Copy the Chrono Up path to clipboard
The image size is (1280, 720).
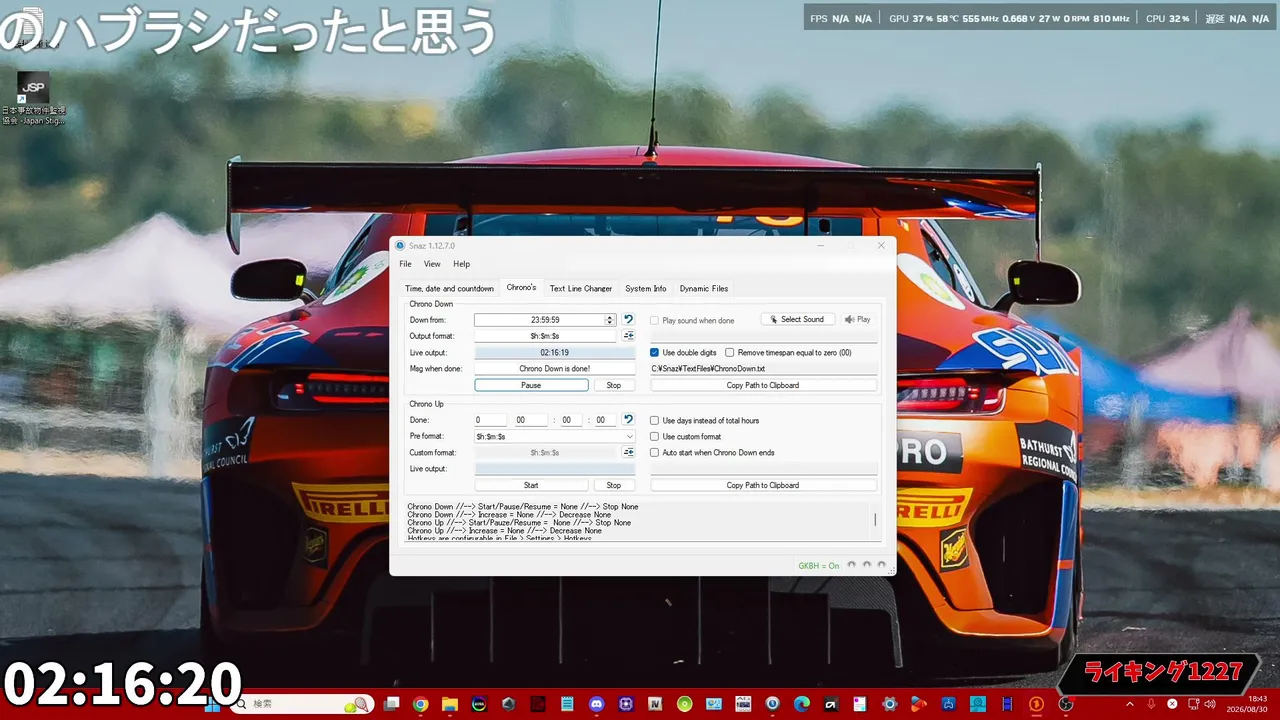coord(763,485)
